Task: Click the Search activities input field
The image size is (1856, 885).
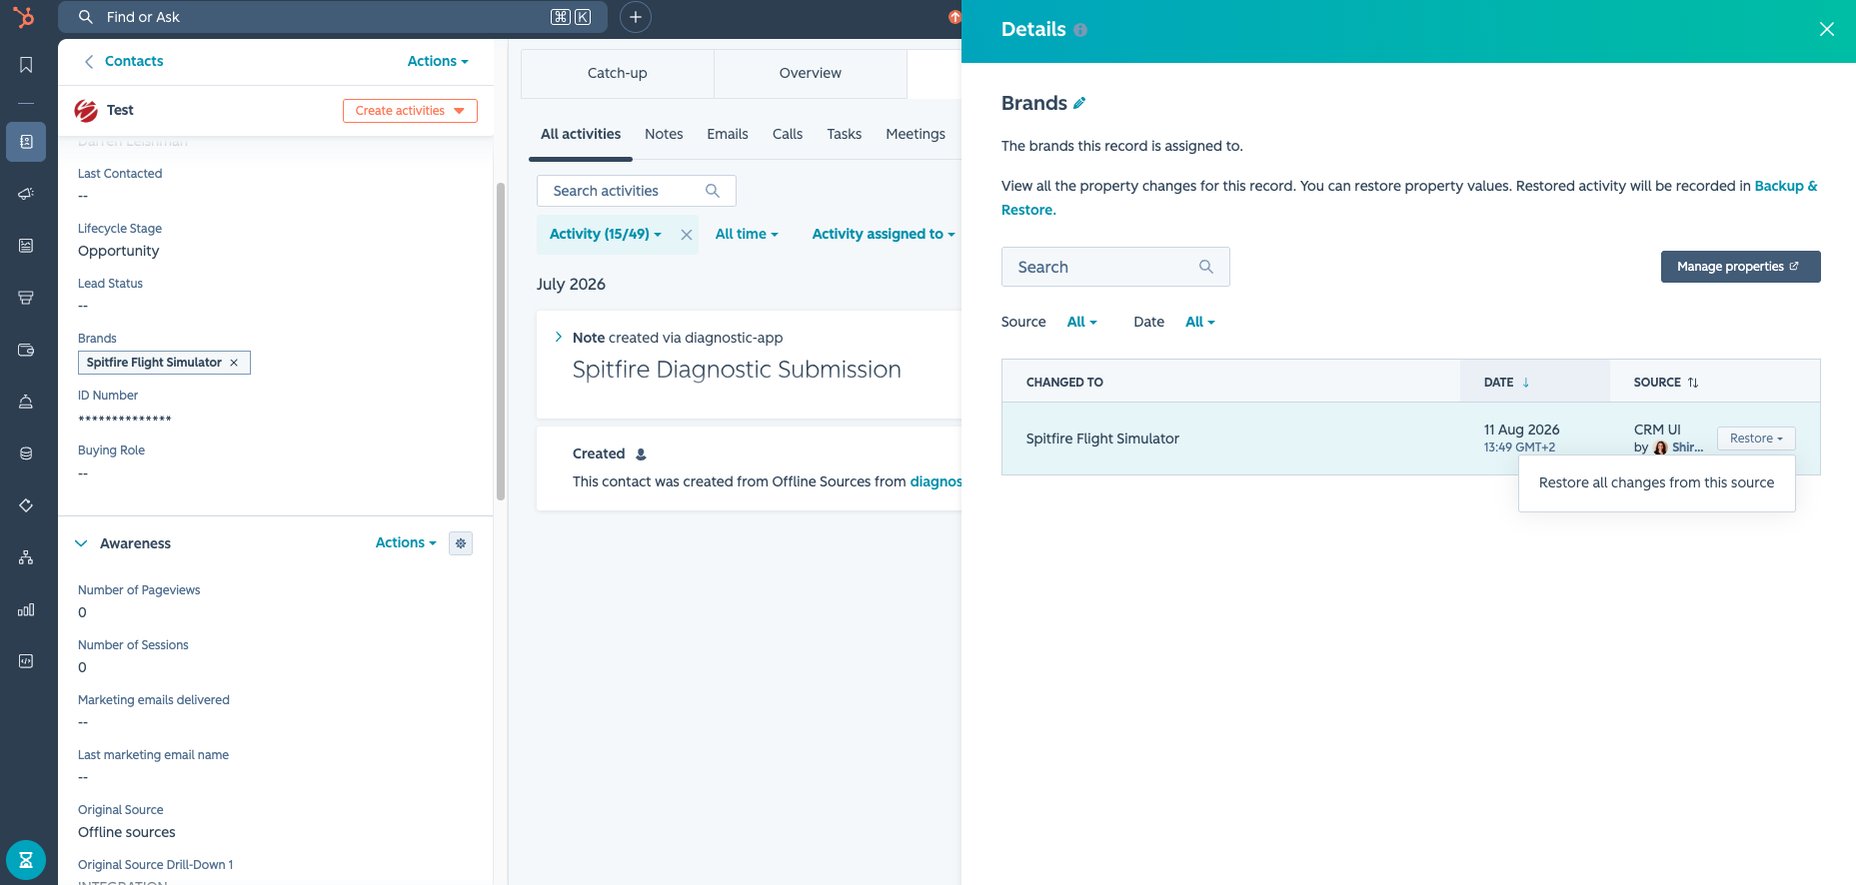Action: [x=636, y=191]
